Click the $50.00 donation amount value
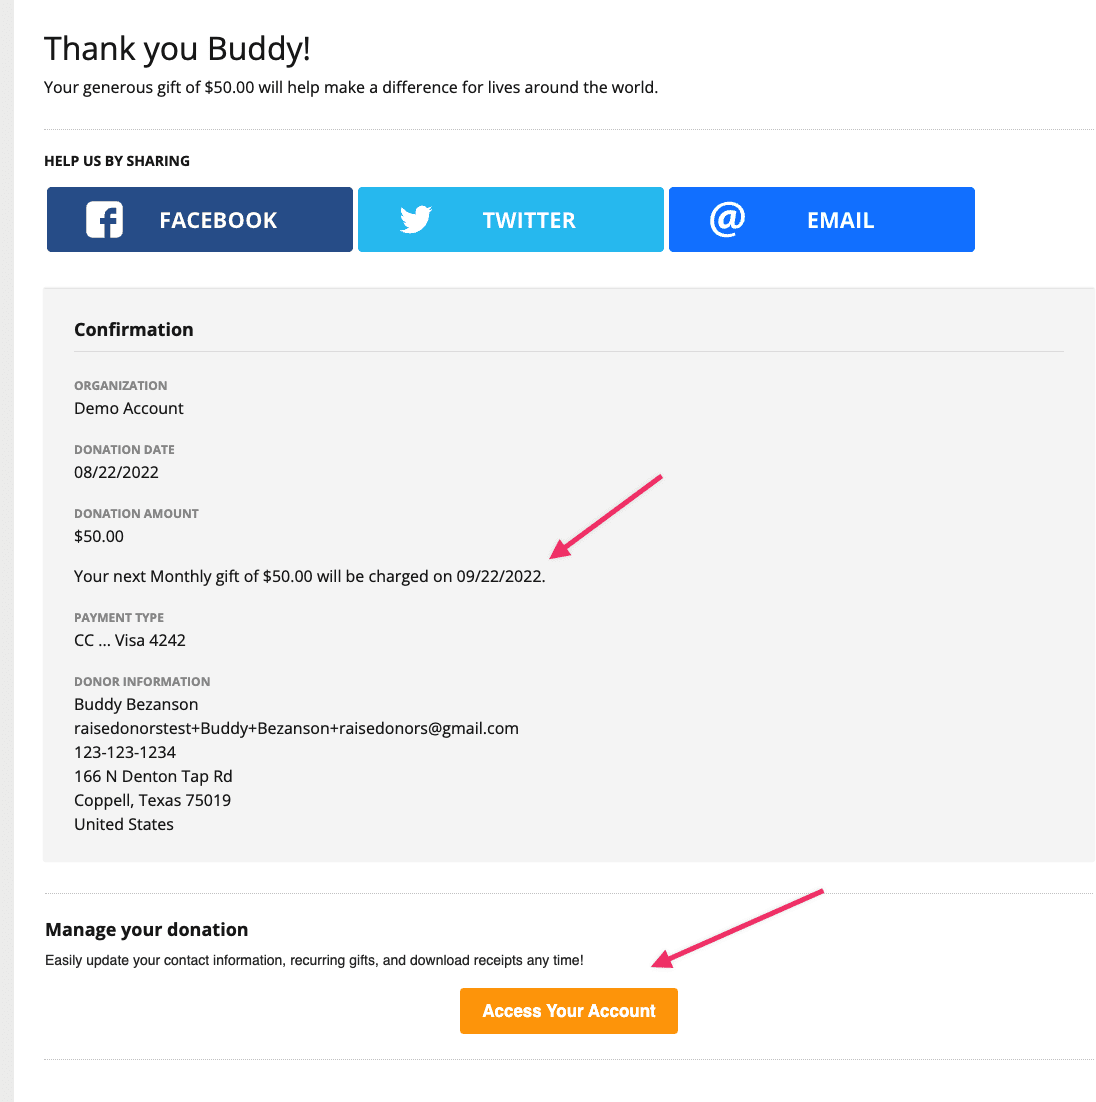Screen dimensions: 1096x1102 (99, 536)
